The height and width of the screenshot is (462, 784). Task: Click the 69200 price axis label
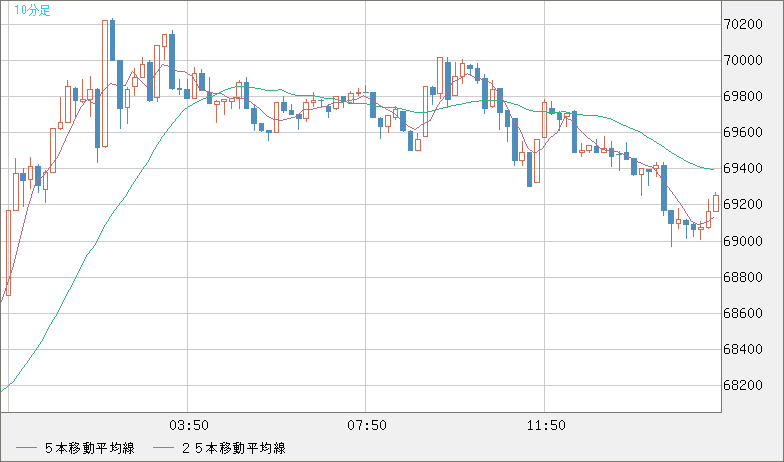(743, 204)
